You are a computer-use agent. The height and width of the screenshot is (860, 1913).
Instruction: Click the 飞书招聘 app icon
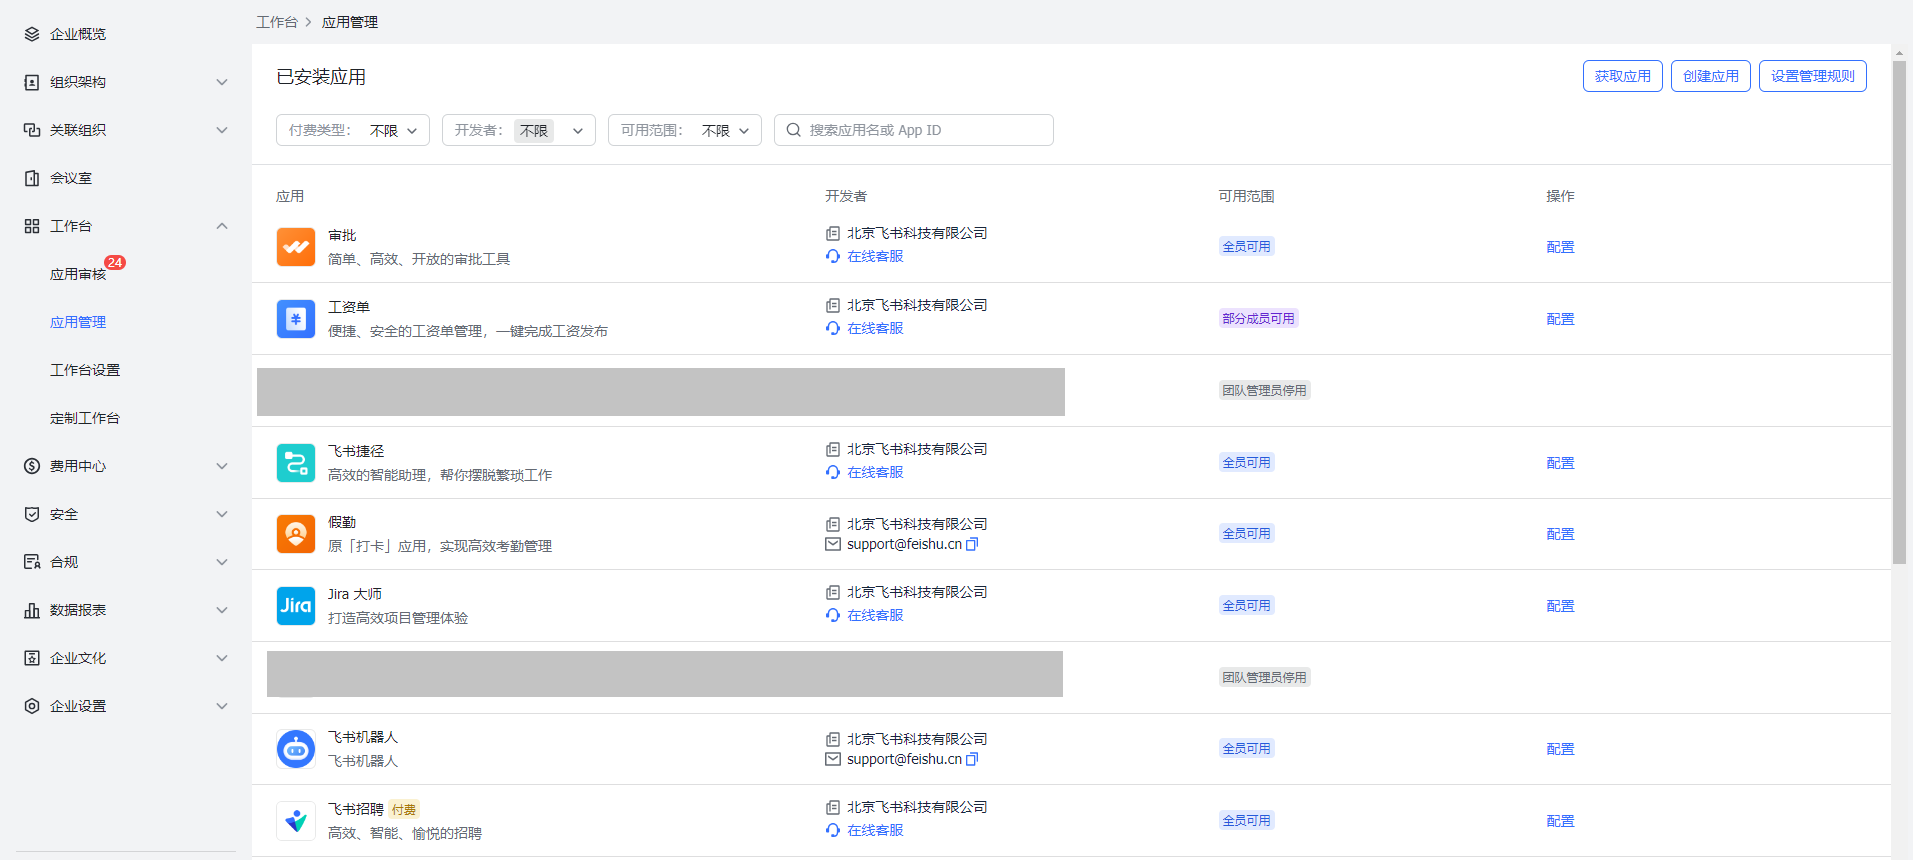[x=296, y=821]
